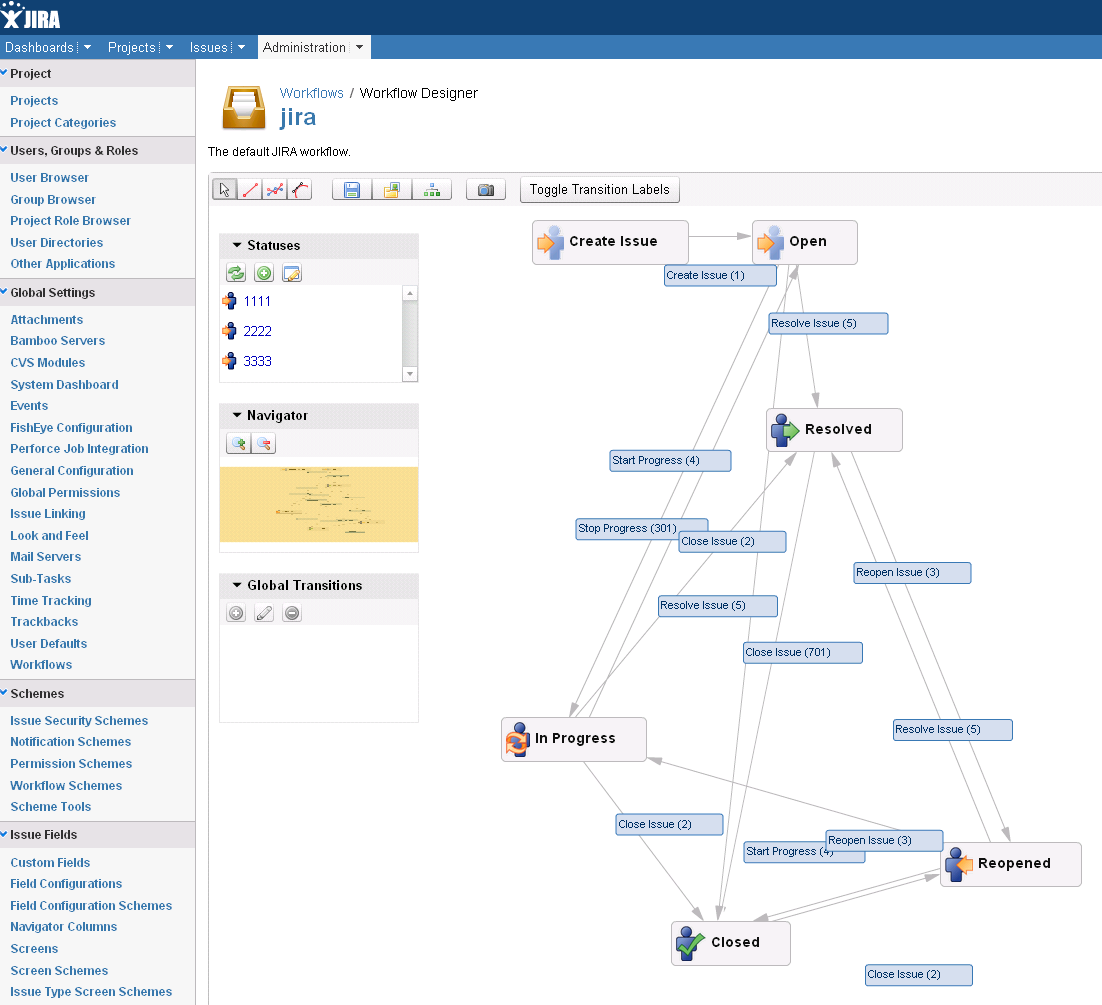
Task: Select the pointer selection tool
Action: coord(224,190)
